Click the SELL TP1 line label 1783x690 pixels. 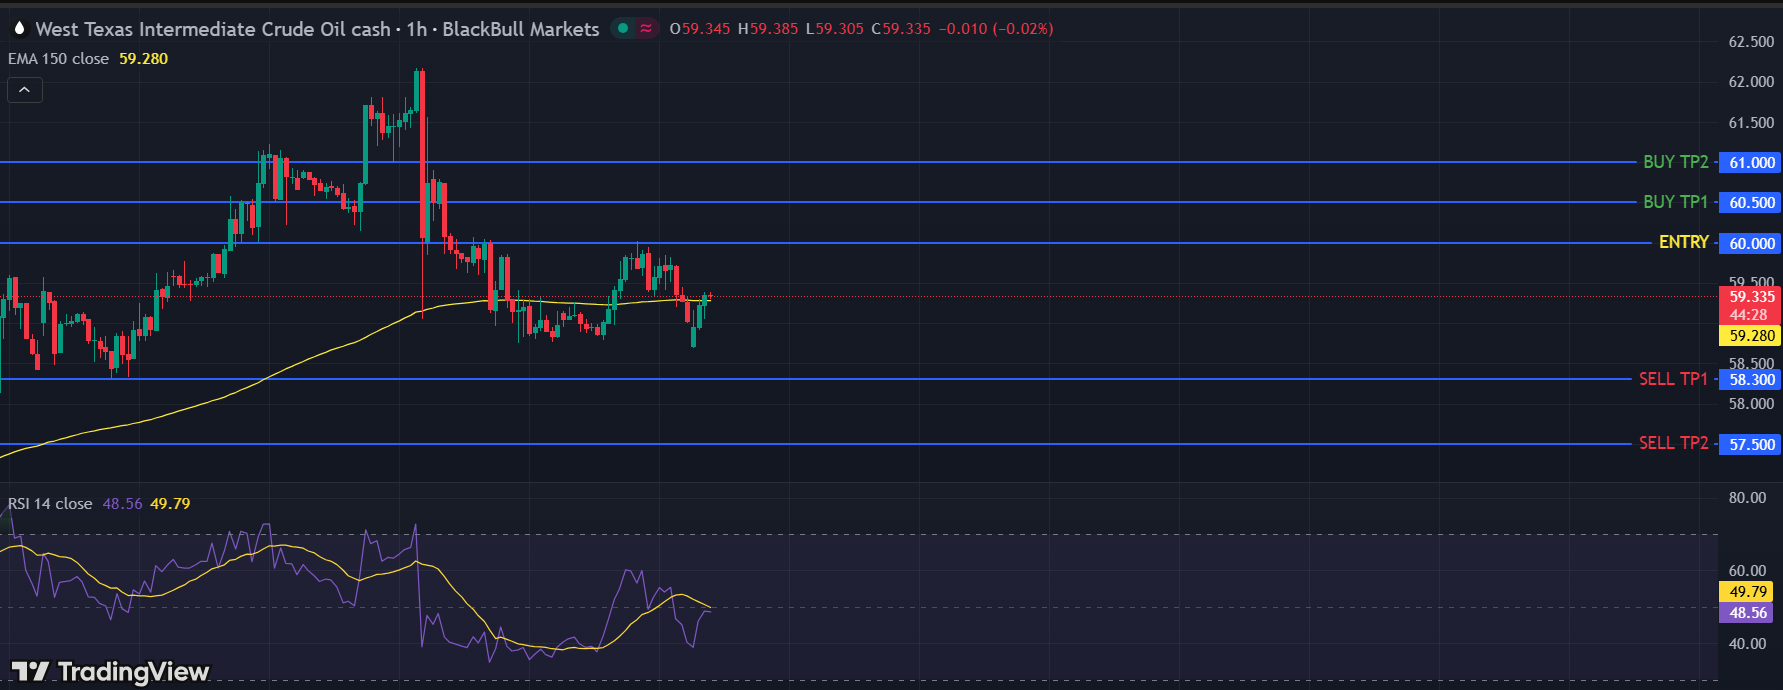tap(1673, 379)
